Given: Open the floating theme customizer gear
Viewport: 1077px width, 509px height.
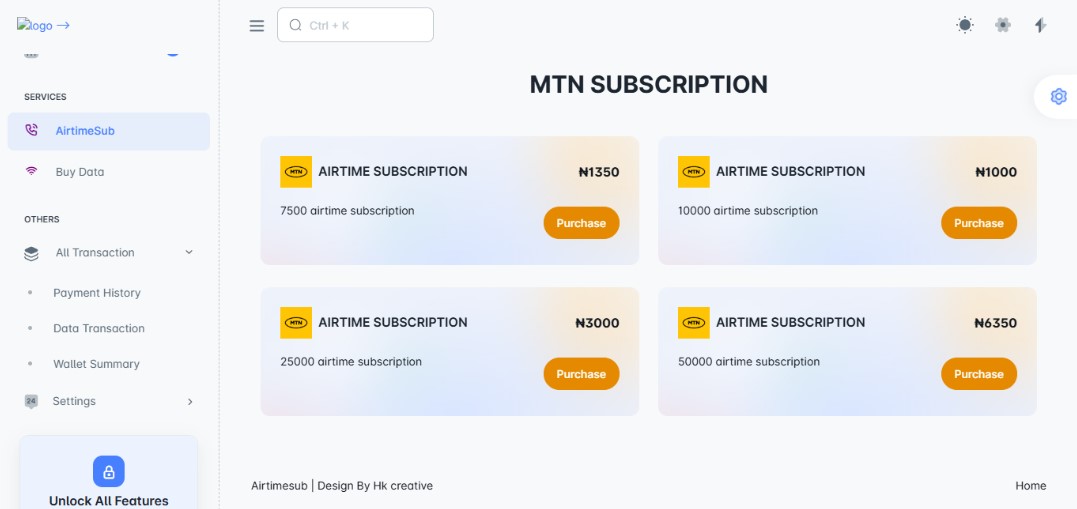Looking at the screenshot, I should coord(1058,96).
